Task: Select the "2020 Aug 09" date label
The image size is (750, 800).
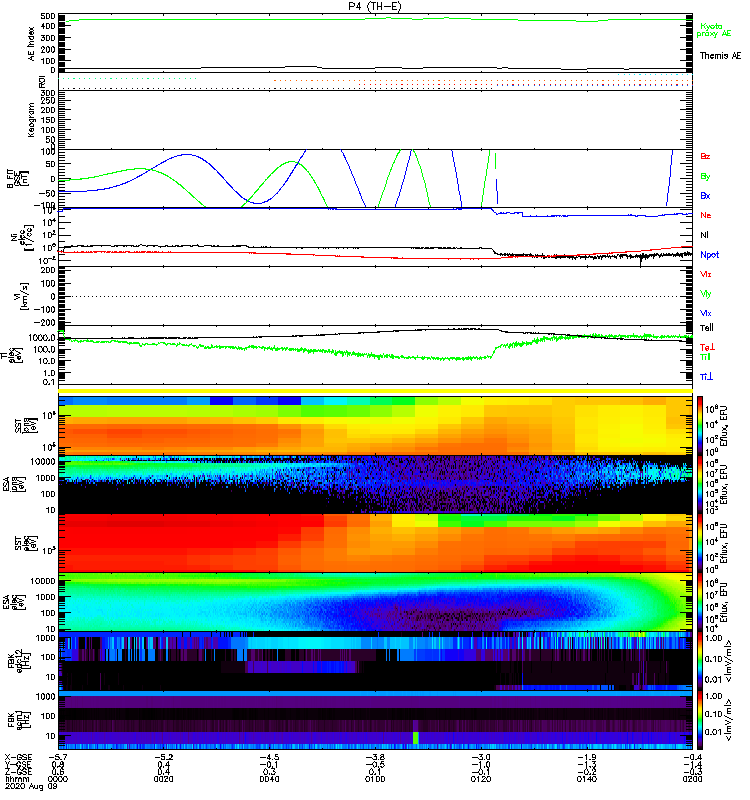Action: [31, 786]
